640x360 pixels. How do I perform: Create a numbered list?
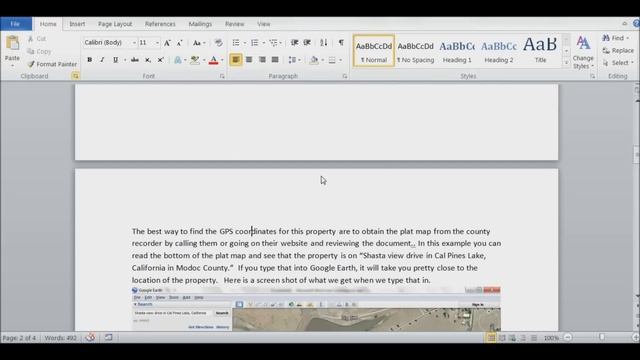pos(255,42)
